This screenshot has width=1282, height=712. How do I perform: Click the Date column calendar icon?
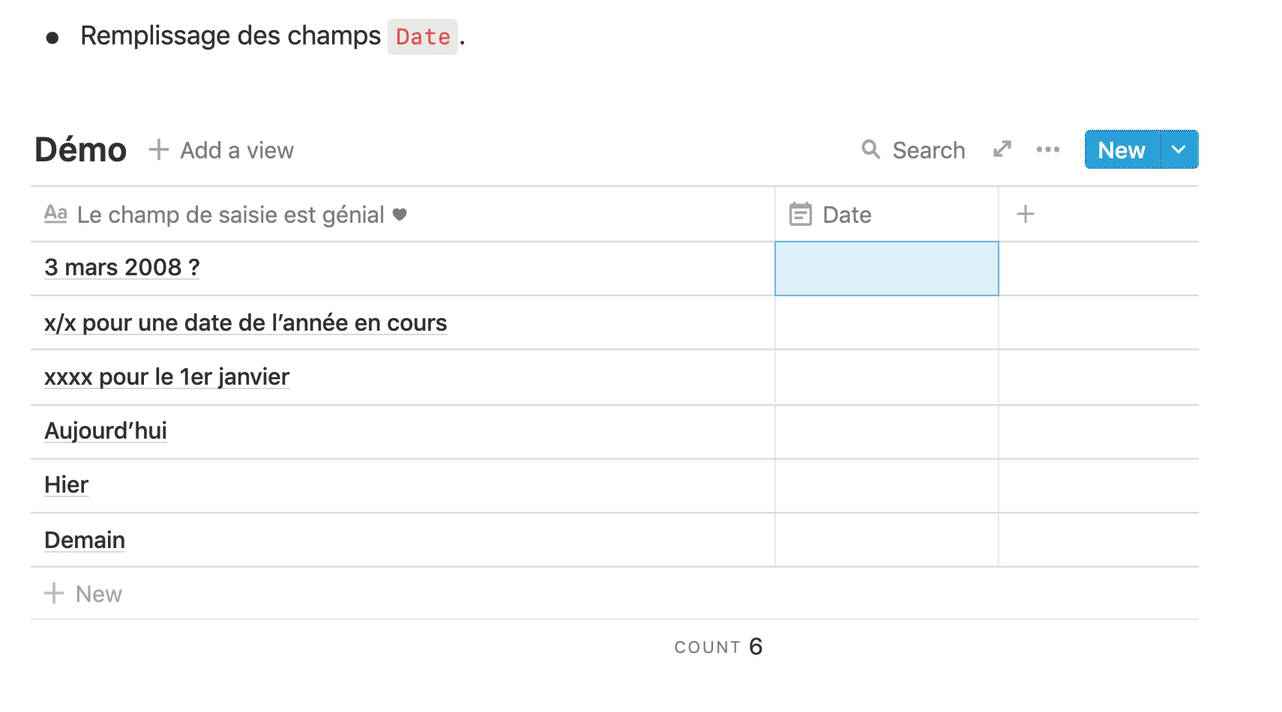coord(800,214)
